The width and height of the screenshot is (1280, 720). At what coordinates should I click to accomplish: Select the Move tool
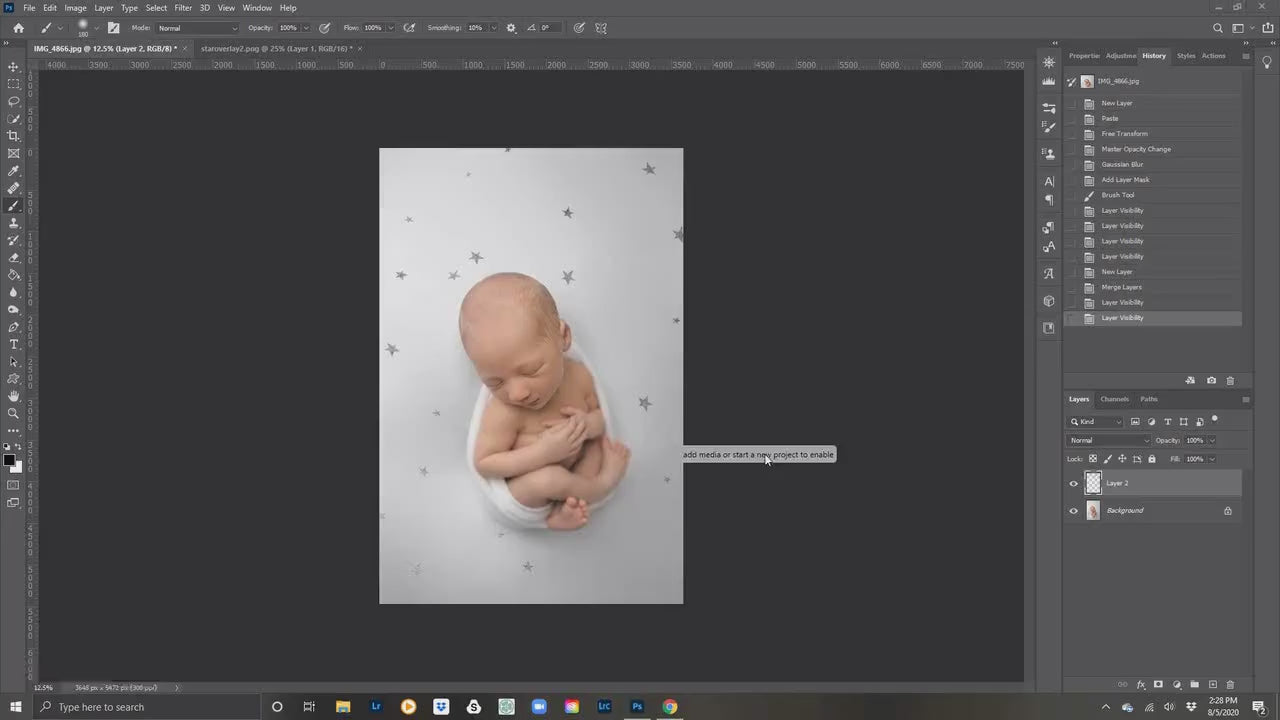tap(14, 67)
